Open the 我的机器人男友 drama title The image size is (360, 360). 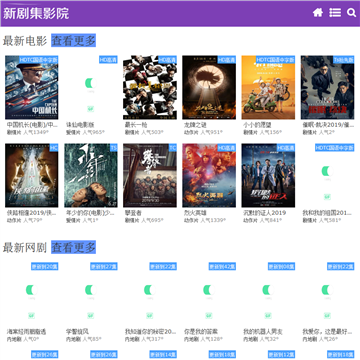[263, 332]
